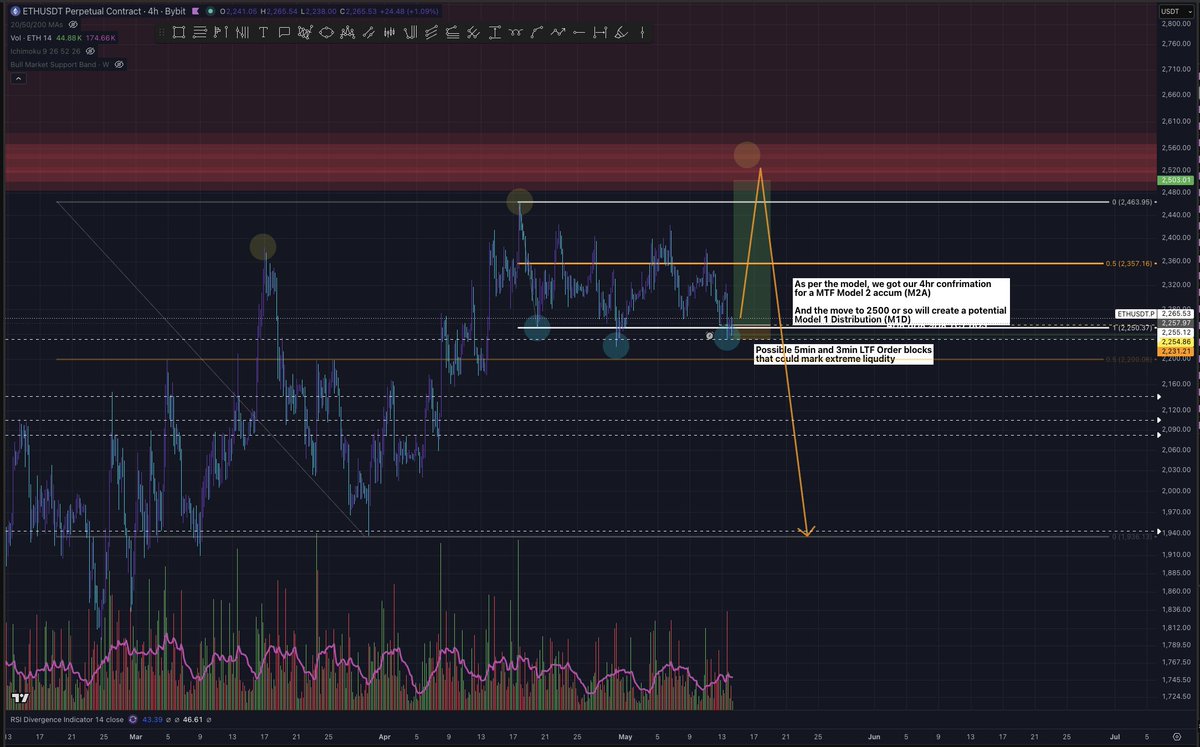
Task: Select the head and shoulders pattern tool
Action: click(x=347, y=32)
